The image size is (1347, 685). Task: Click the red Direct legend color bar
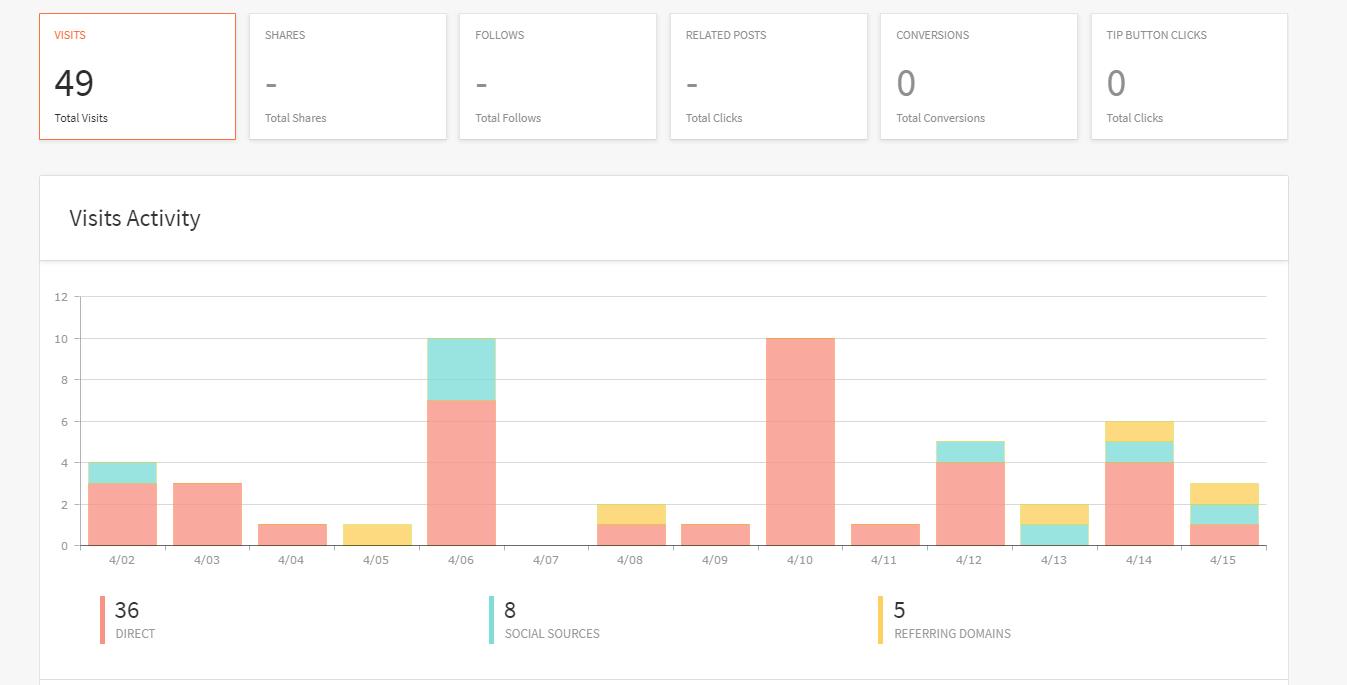pyautogui.click(x=102, y=620)
